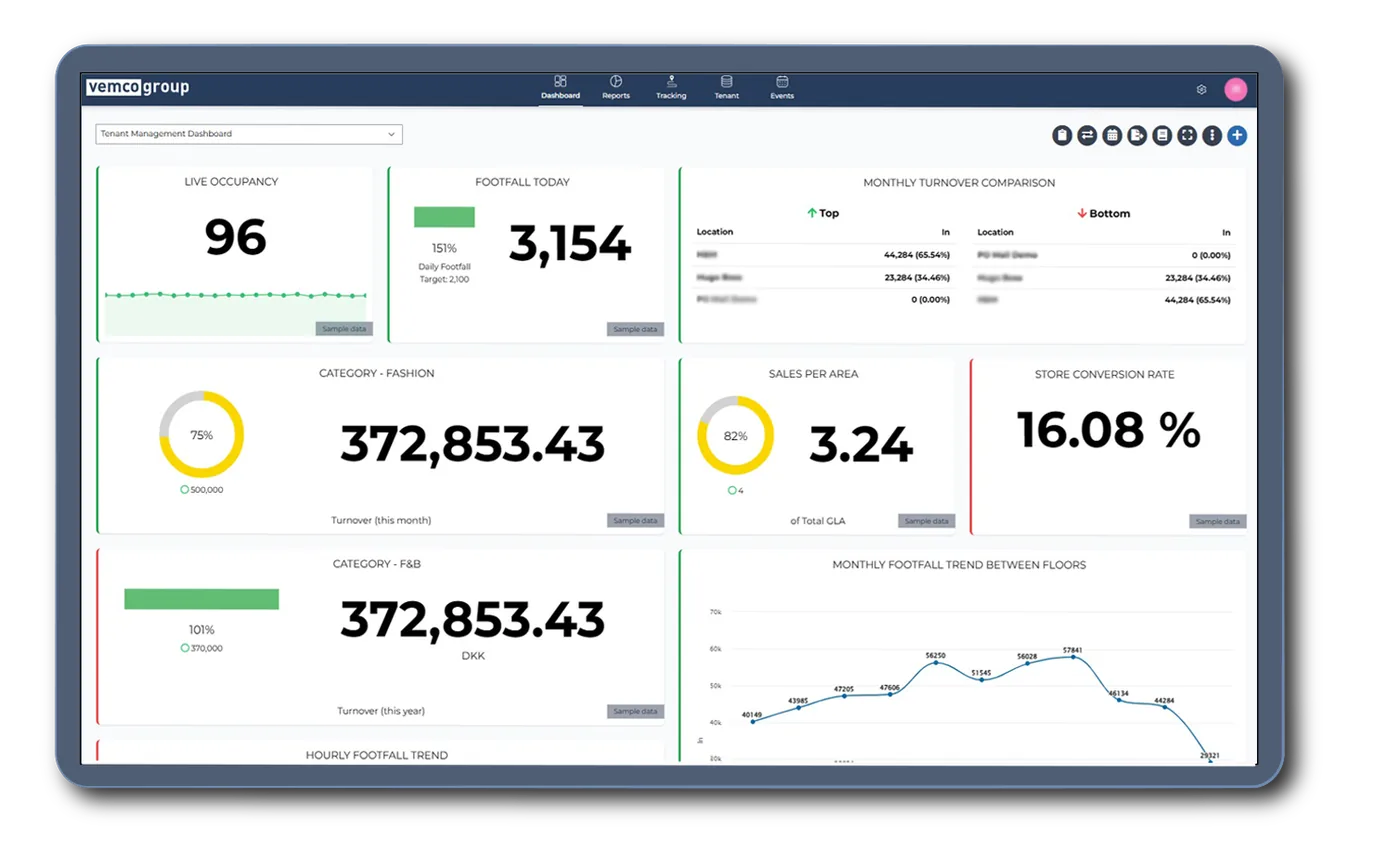Click the blue plus add button
The height and width of the screenshot is (863, 1400).
[x=1237, y=135]
